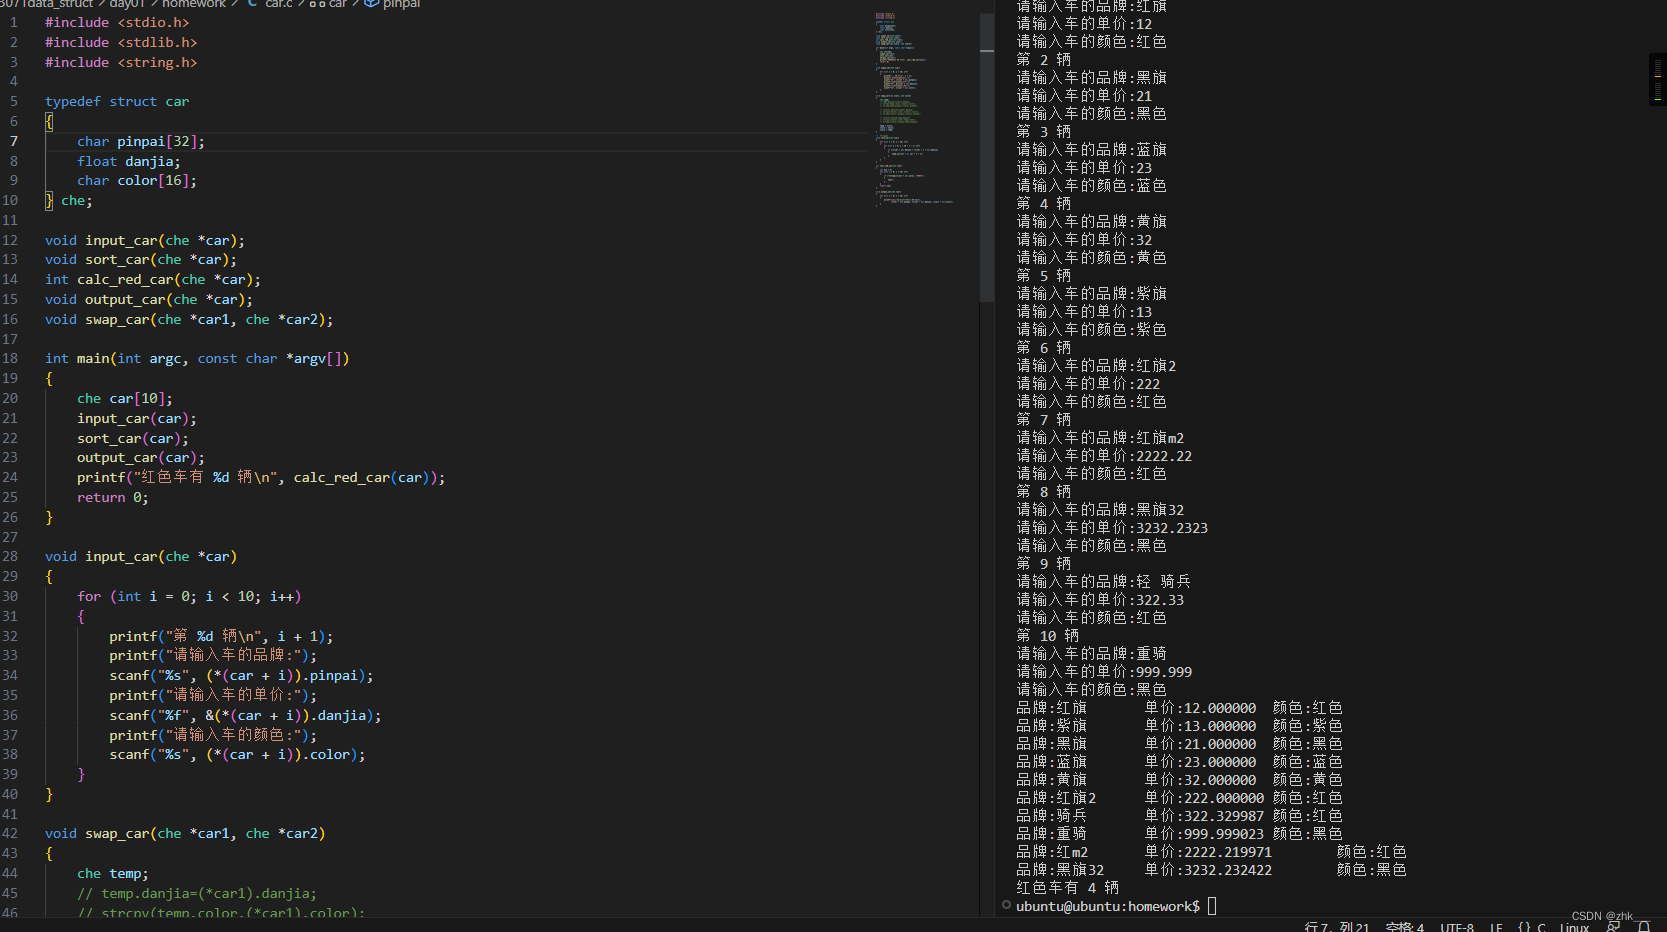This screenshot has width=1667, height=932.
Task: Click the code minimap preview
Action: (x=914, y=108)
